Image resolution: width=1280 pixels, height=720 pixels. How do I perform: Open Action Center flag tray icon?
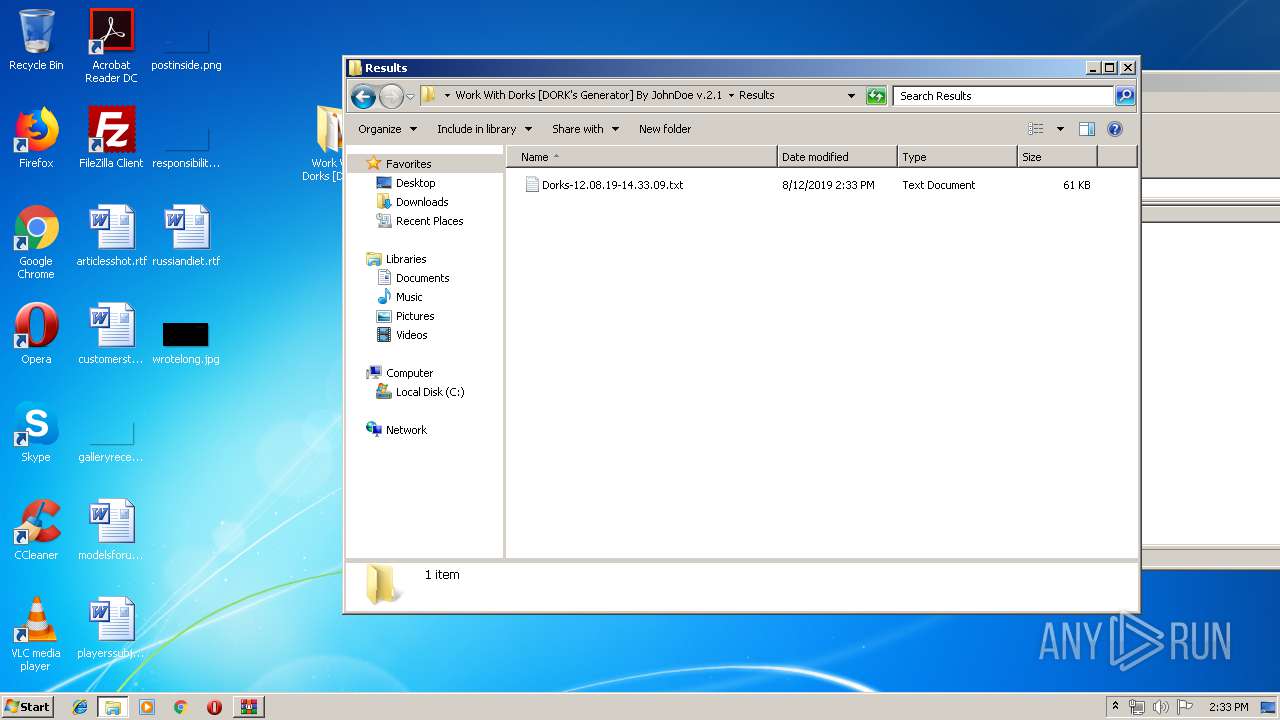[x=1184, y=707]
